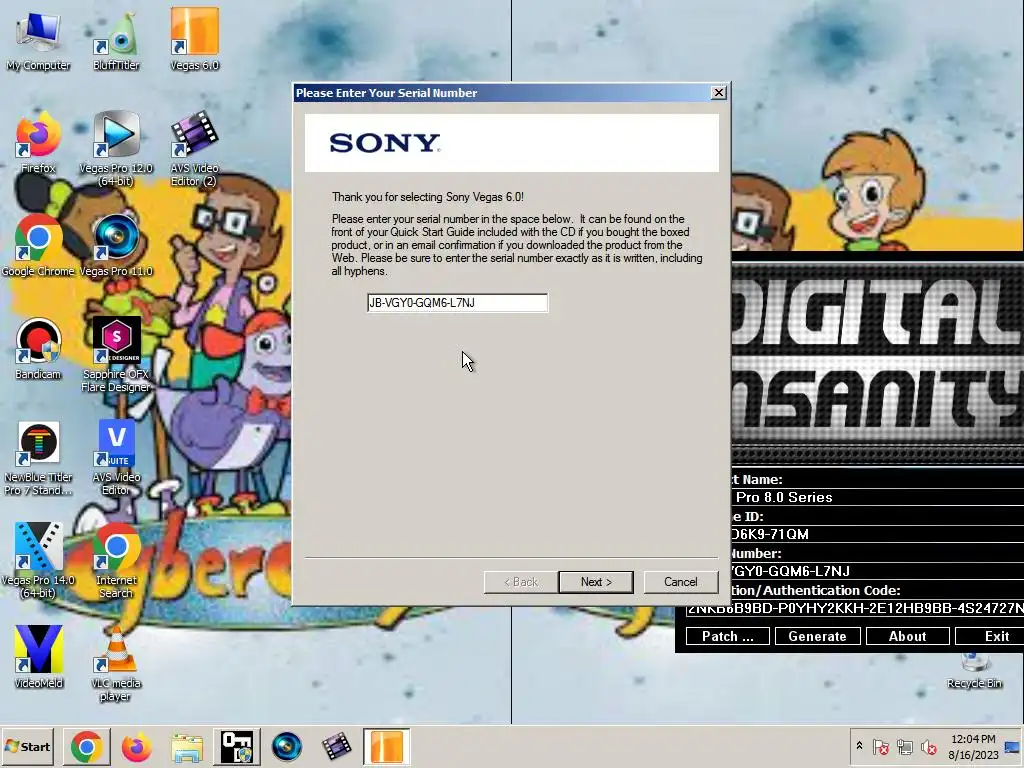Screen dimensions: 1024x768
Task: Select Vegas Pro 14.0 (64-bit) shortcut
Action: point(38,562)
